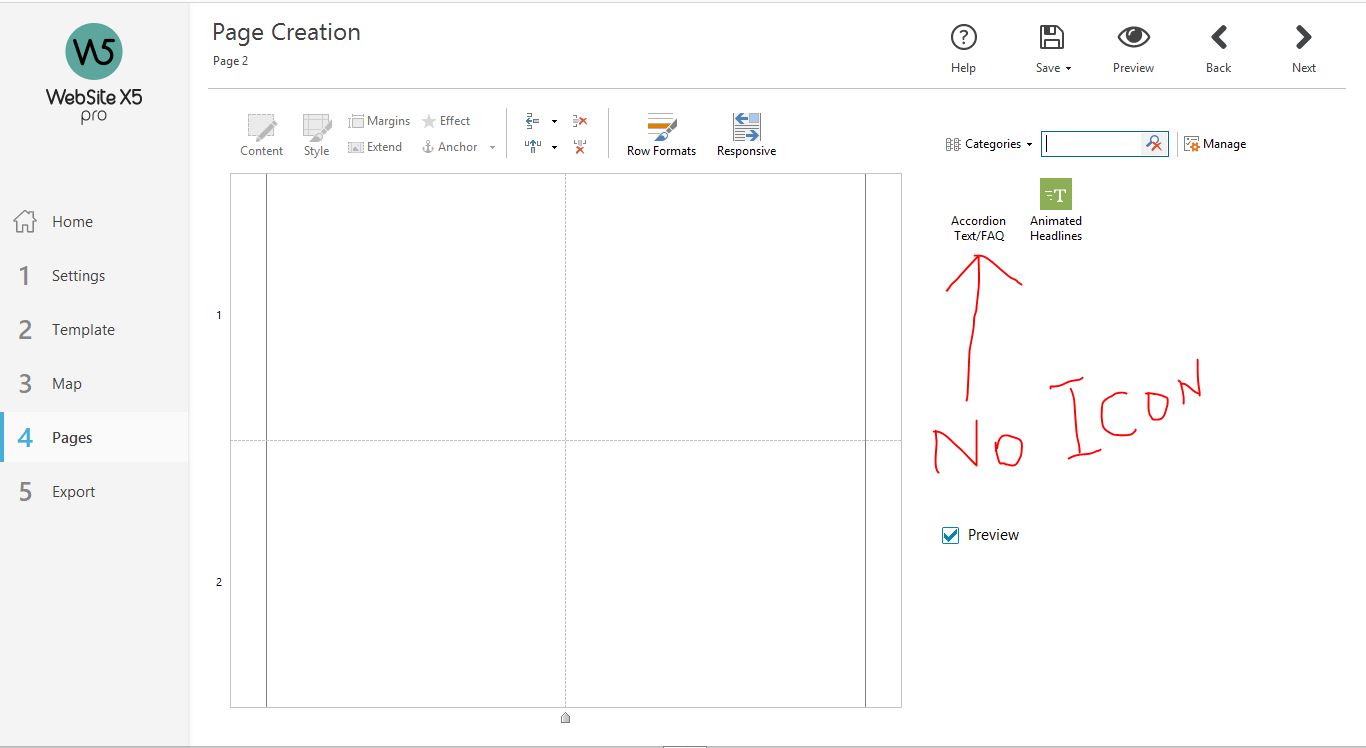Screen dimensions: 1366x748
Task: Open the Effect star tool
Action: coord(446,121)
